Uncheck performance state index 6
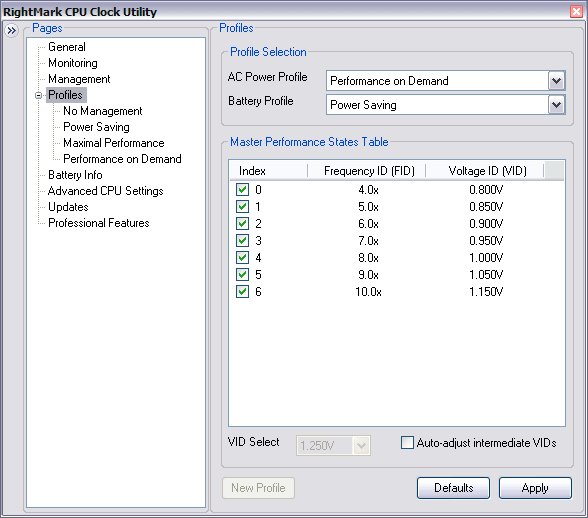 click(x=242, y=291)
